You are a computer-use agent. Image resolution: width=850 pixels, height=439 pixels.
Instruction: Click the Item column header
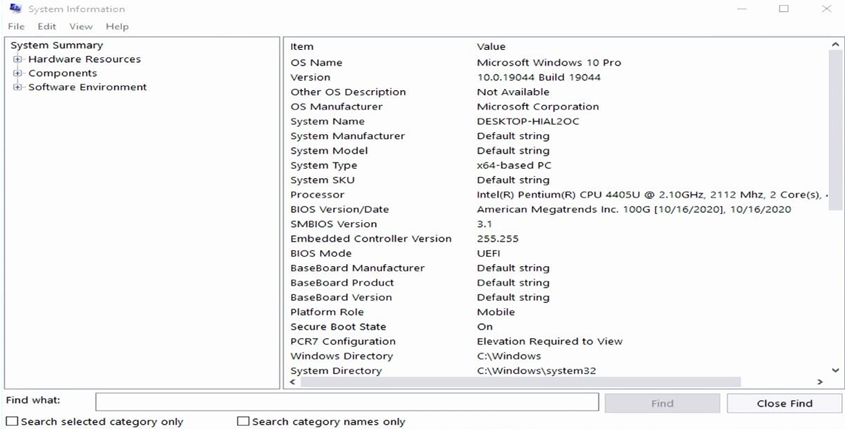pyautogui.click(x=302, y=46)
